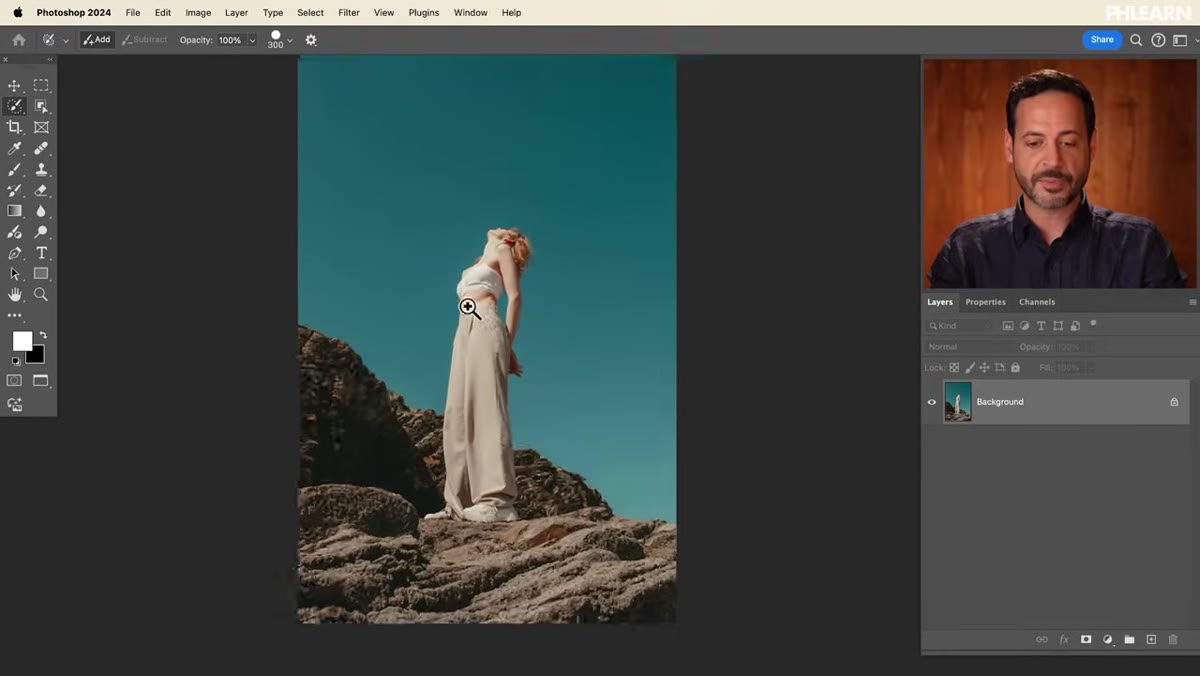Open the workspace switcher dropdown
This screenshot has height=676, width=1200.
point(1182,40)
